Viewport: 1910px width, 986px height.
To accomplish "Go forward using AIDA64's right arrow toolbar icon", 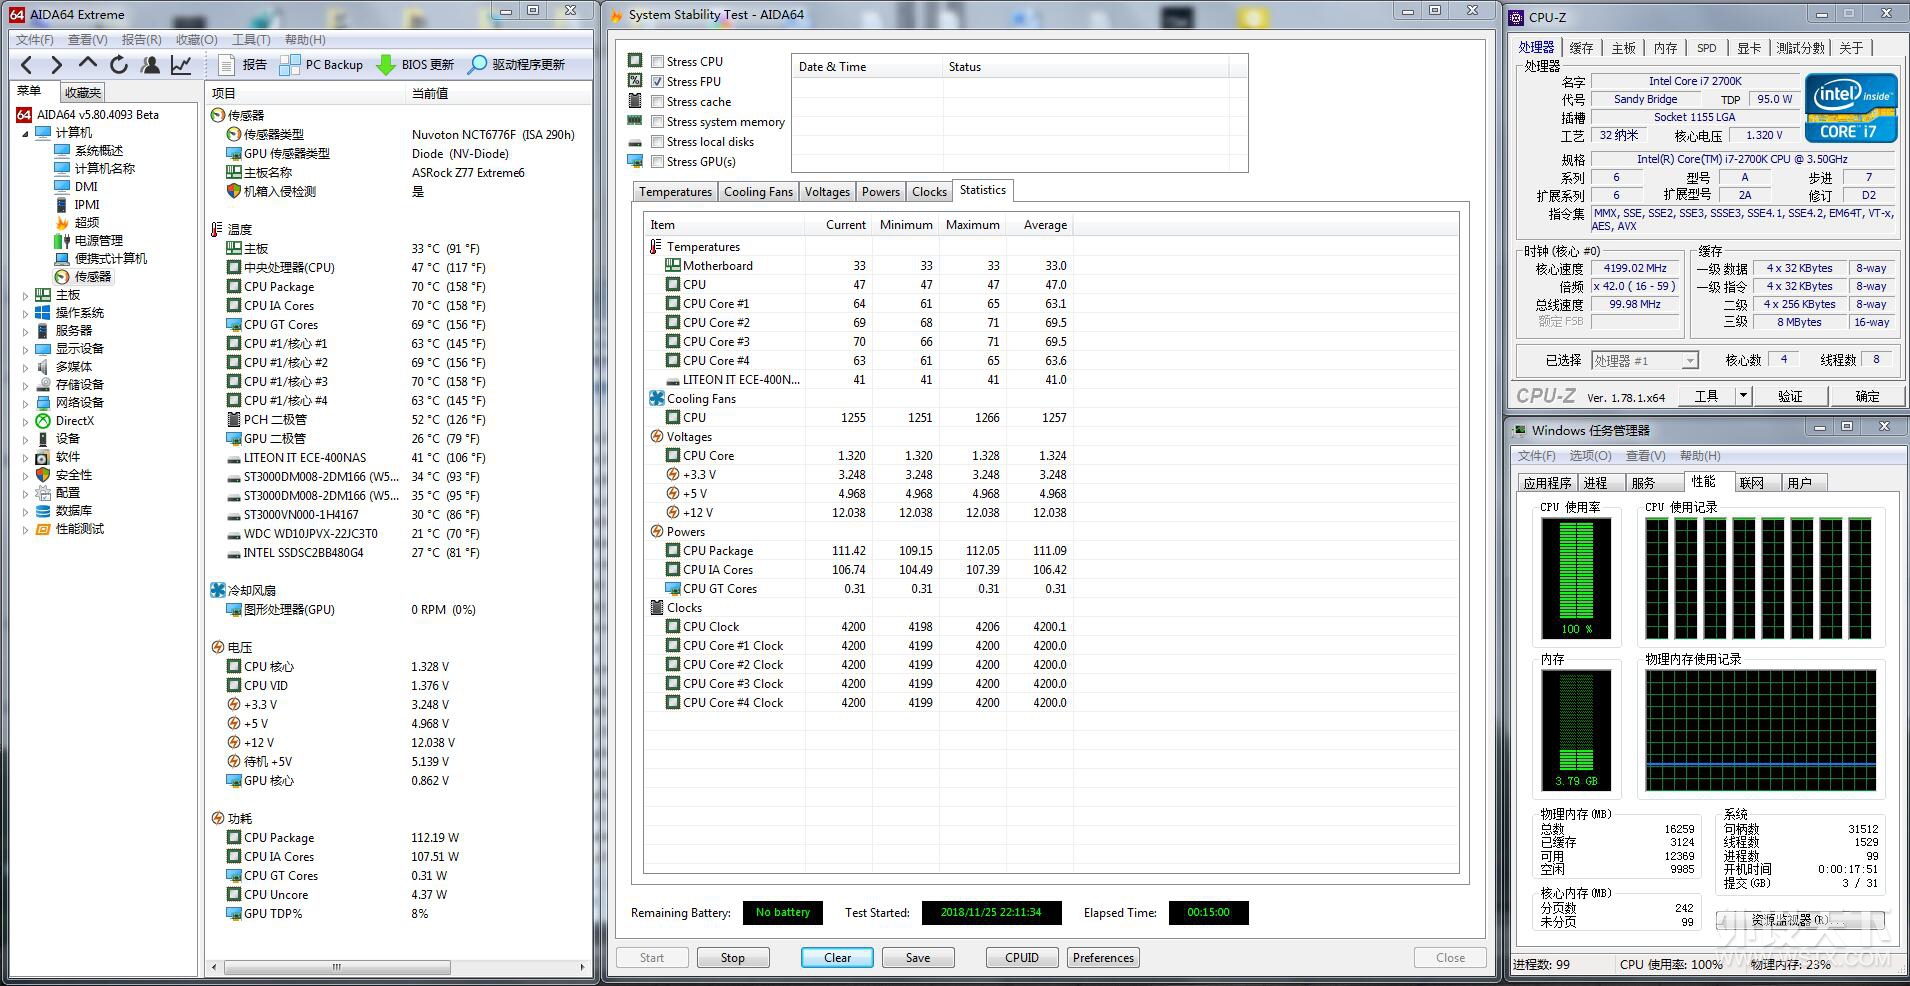I will click(x=57, y=65).
